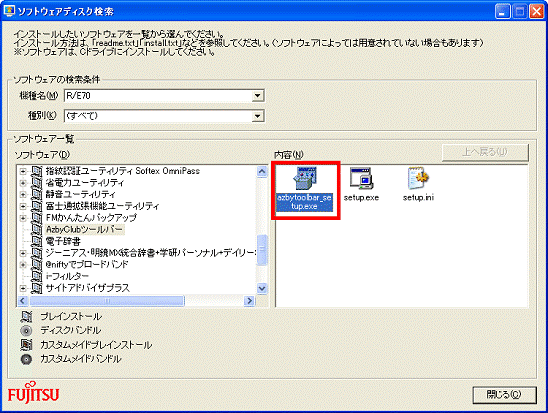This screenshot has width=548, height=413.
Task: Click the software tree scroll-right arrow
Action: (x=250, y=300)
